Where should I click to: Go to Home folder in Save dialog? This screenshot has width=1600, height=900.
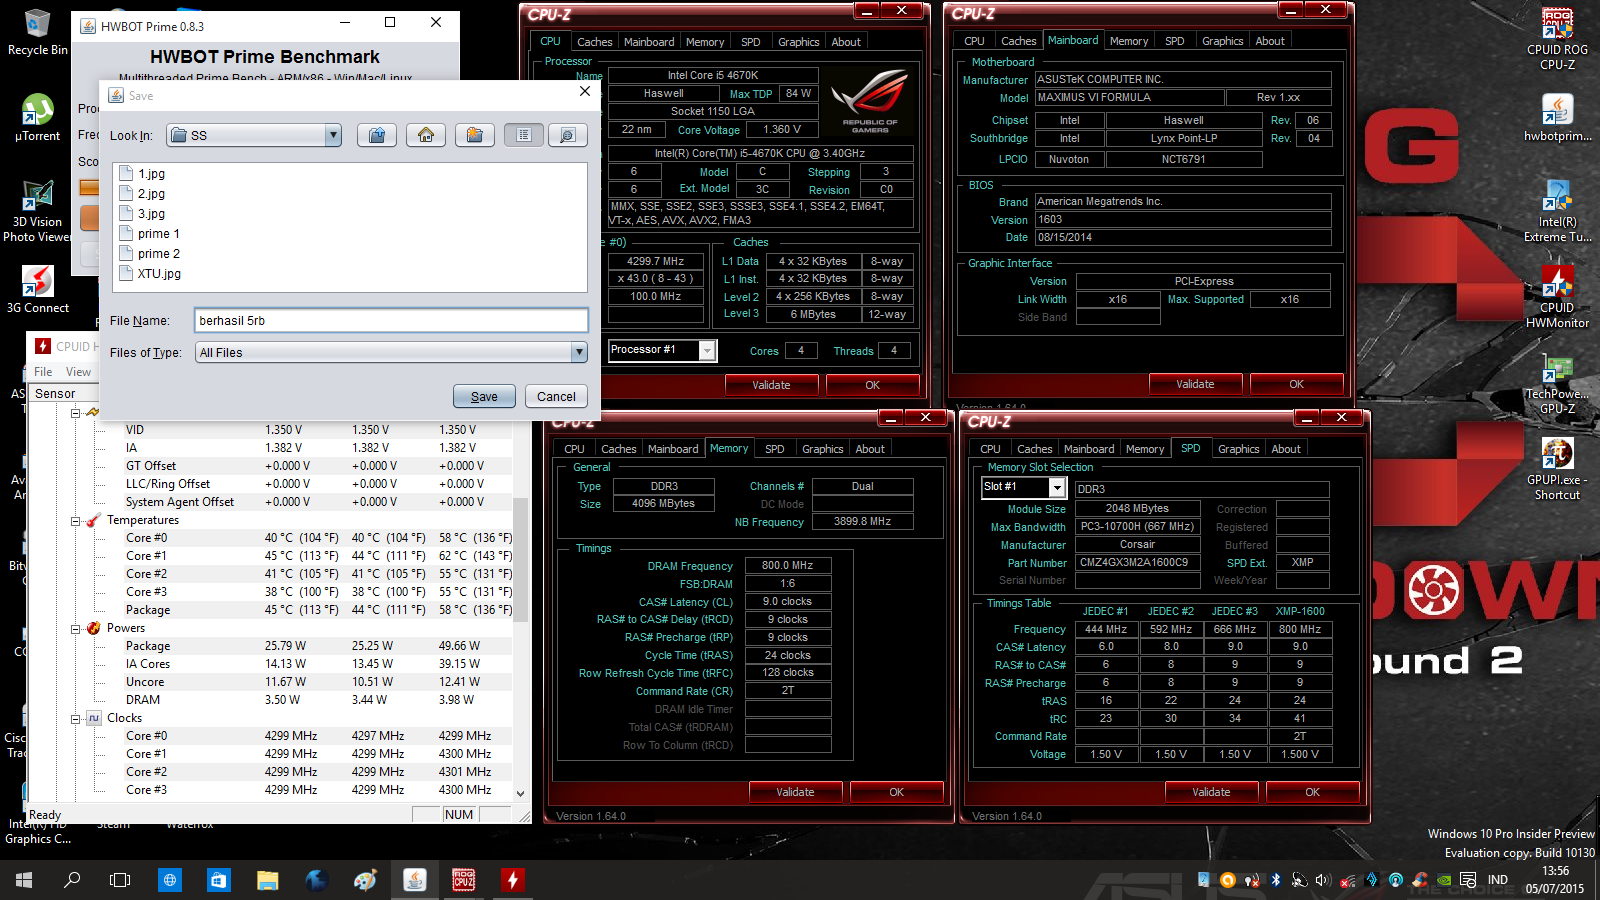(x=426, y=135)
